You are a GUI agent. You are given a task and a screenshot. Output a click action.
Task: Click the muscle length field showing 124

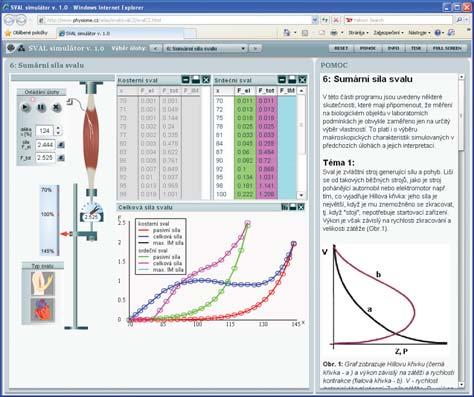coord(45,131)
